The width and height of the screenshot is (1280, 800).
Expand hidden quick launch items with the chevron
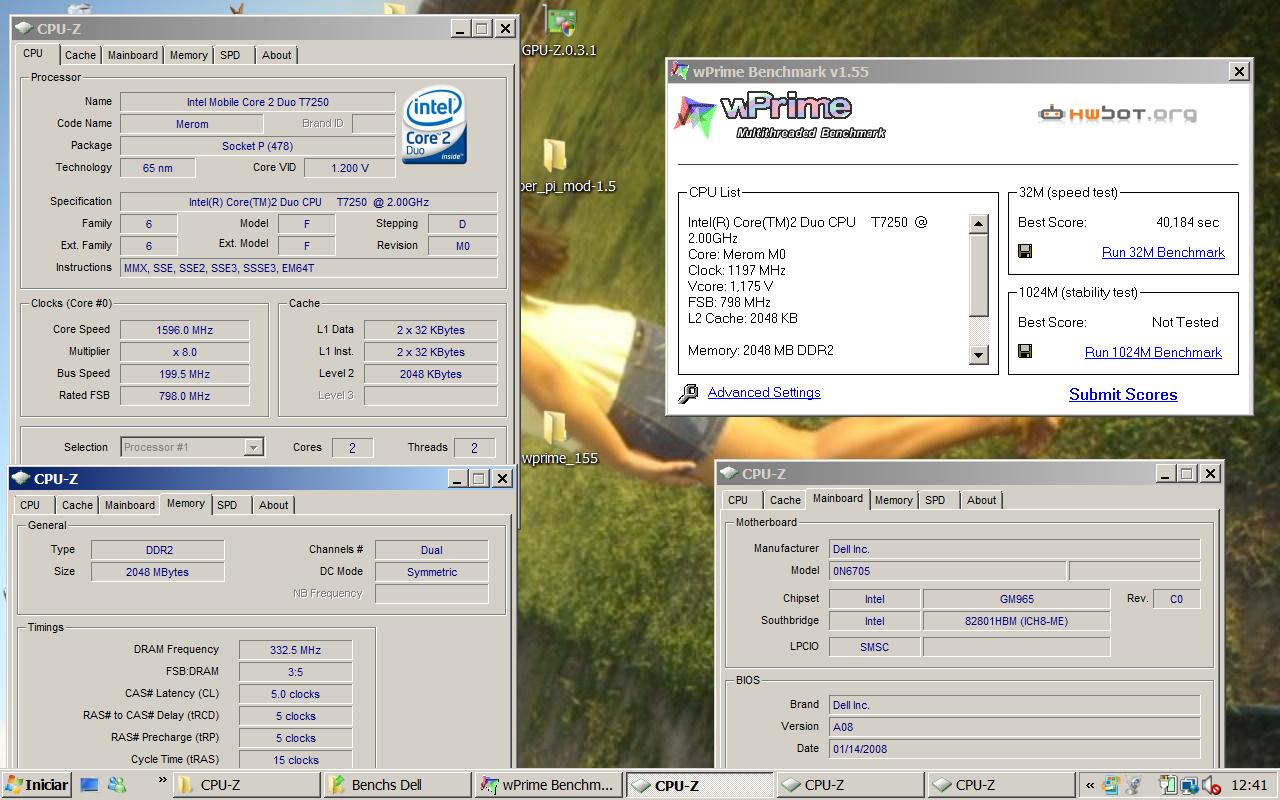(161, 778)
